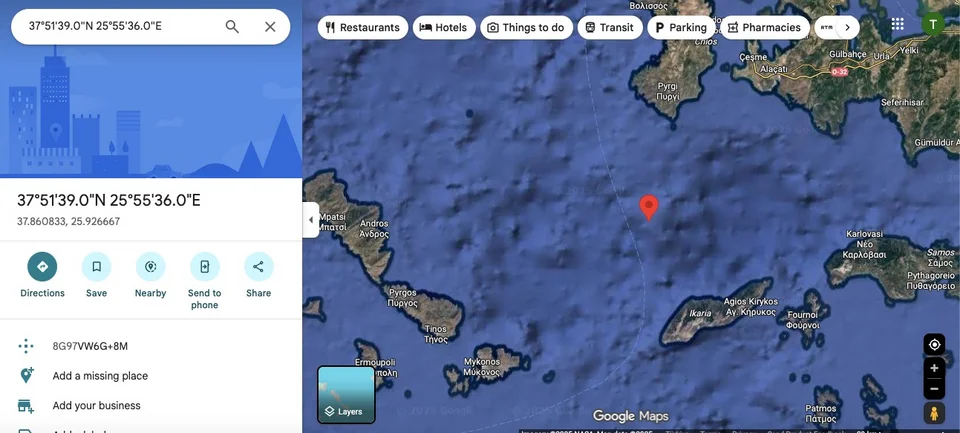Open the Google apps grid
Image resolution: width=960 pixels, height=433 pixels.
(x=898, y=24)
